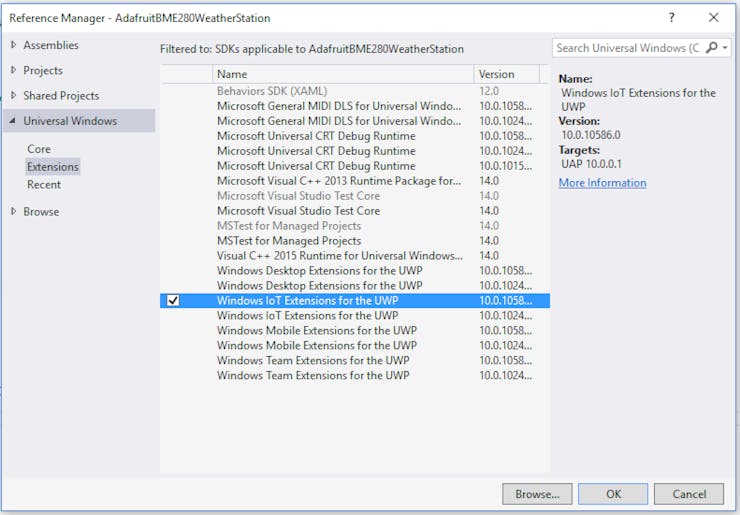Select Microsoft General MIDI DLS version 10.0.1058
Image resolution: width=740 pixels, height=515 pixels.
point(355,106)
